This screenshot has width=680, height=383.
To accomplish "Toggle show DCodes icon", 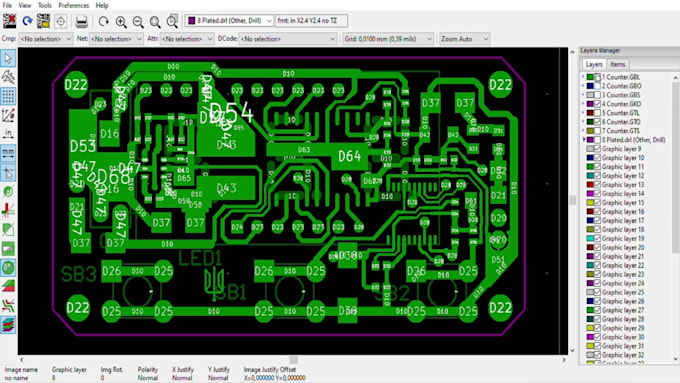I will pyautogui.click(x=8, y=268).
